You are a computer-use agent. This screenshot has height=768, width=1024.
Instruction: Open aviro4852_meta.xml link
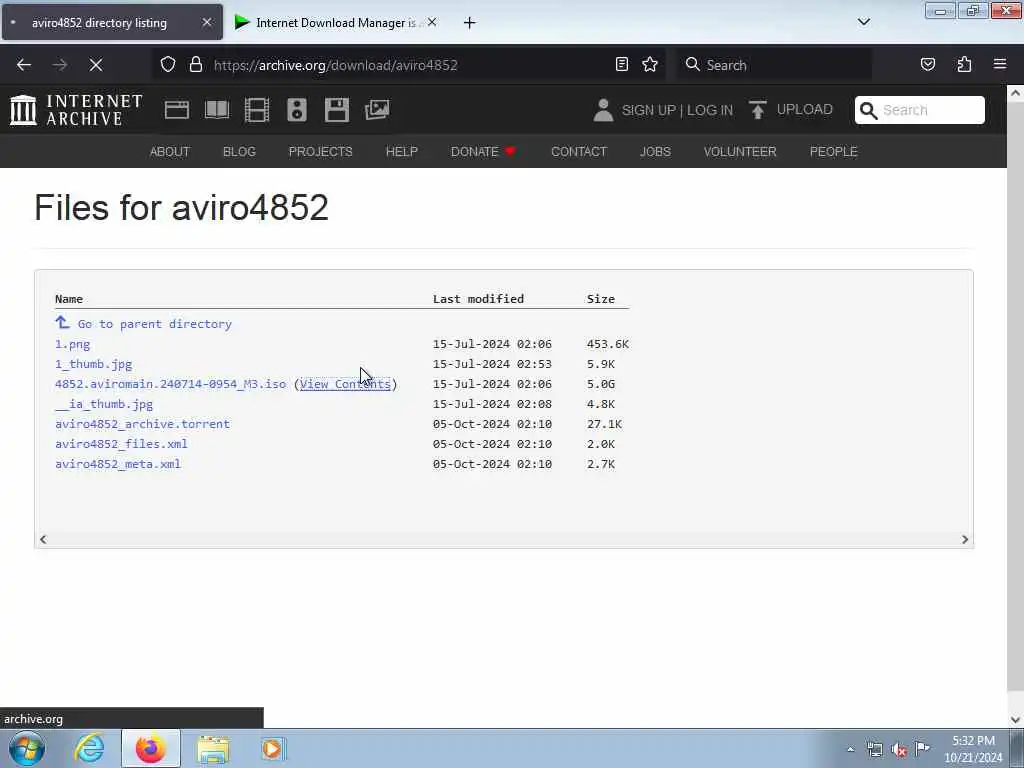pos(118,464)
